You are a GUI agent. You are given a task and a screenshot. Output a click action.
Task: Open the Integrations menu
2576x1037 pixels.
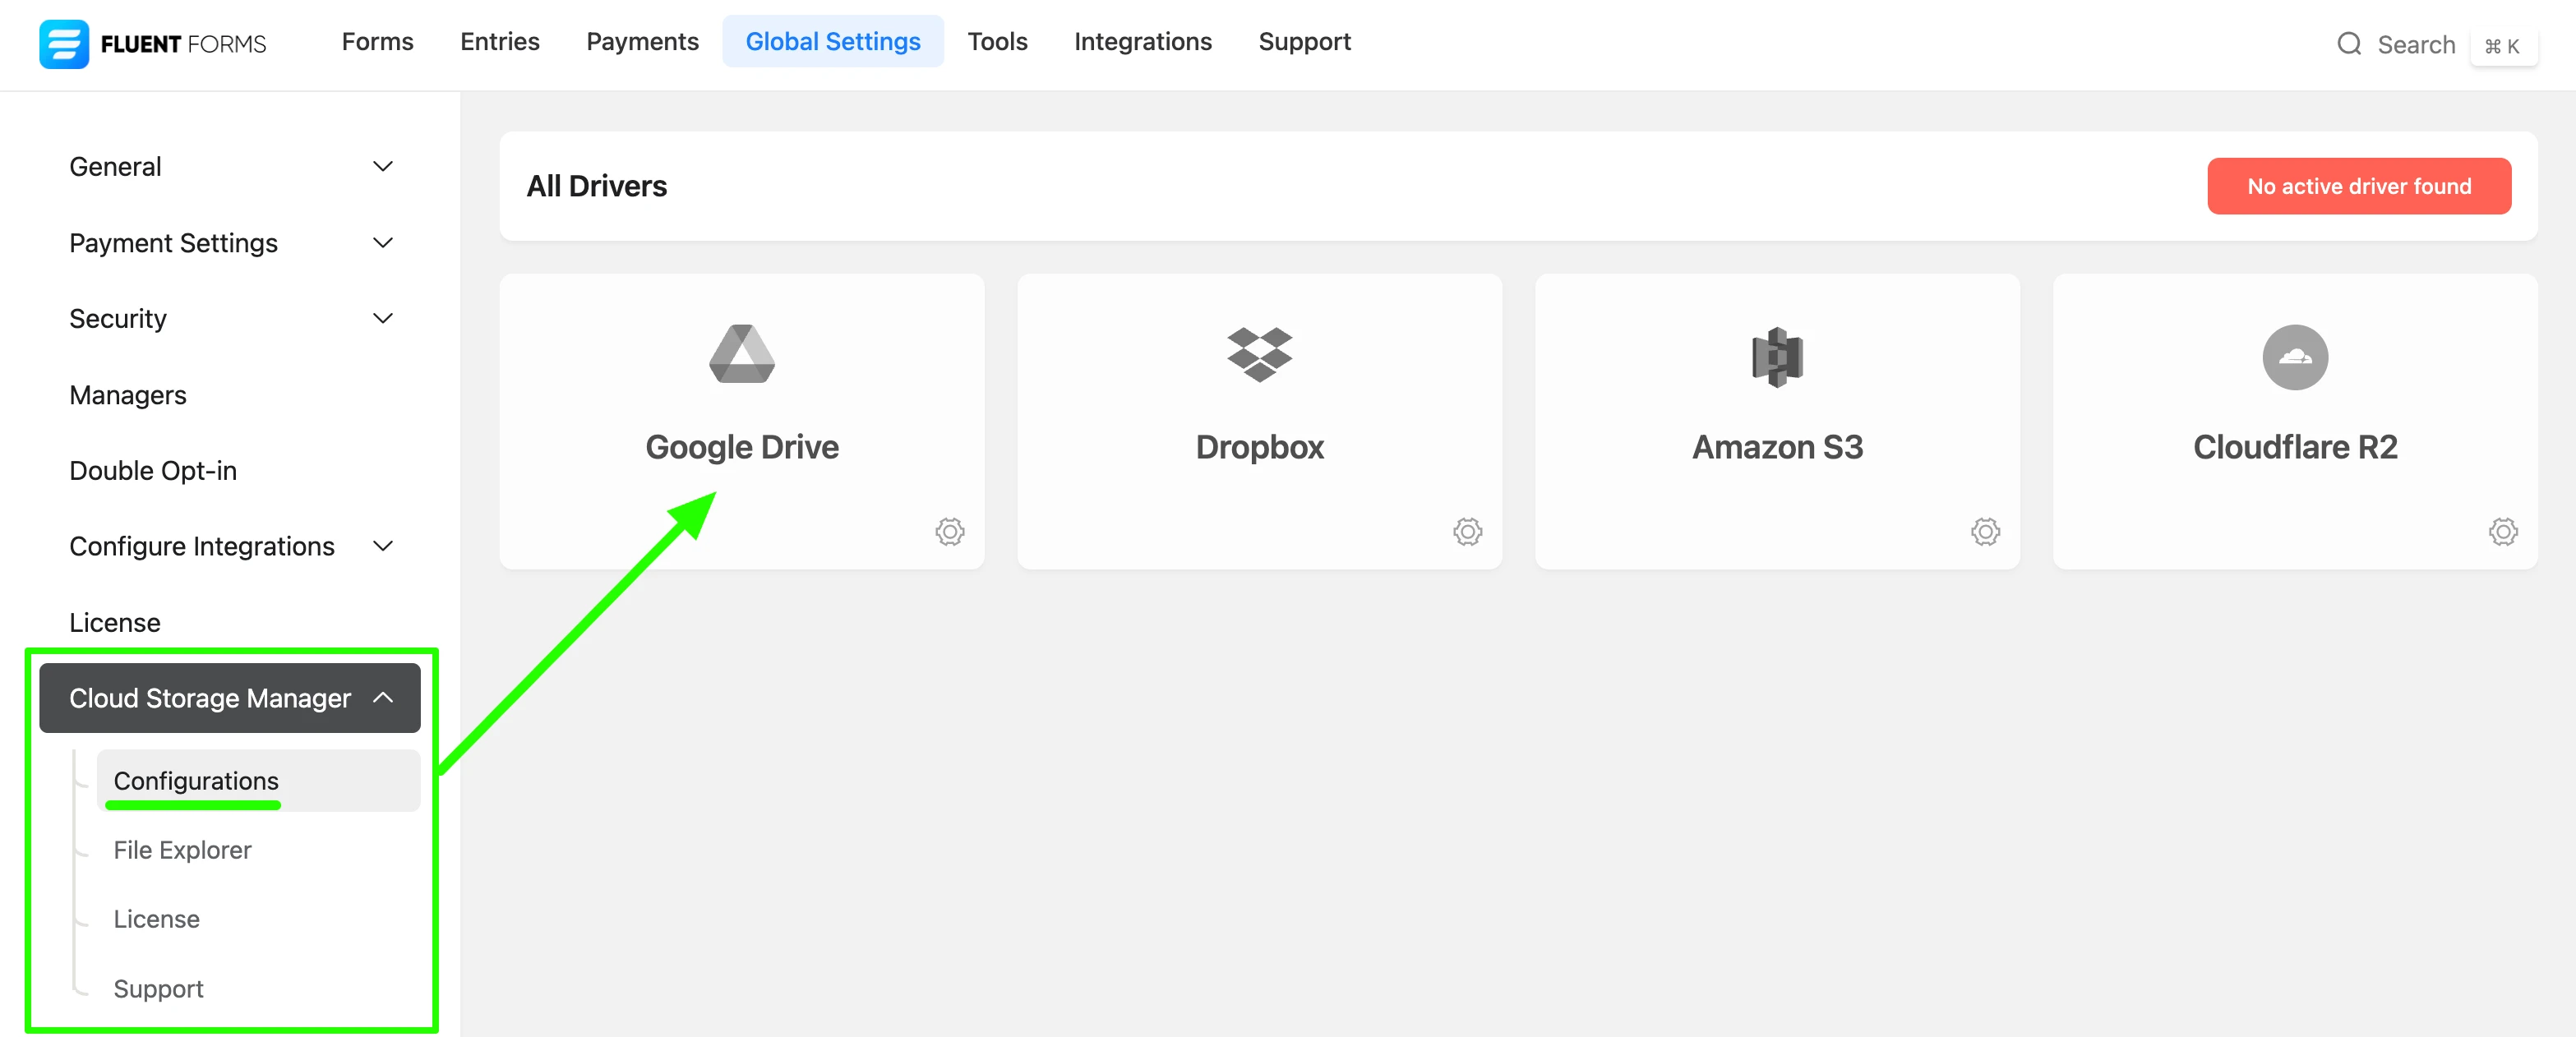pos(1143,41)
